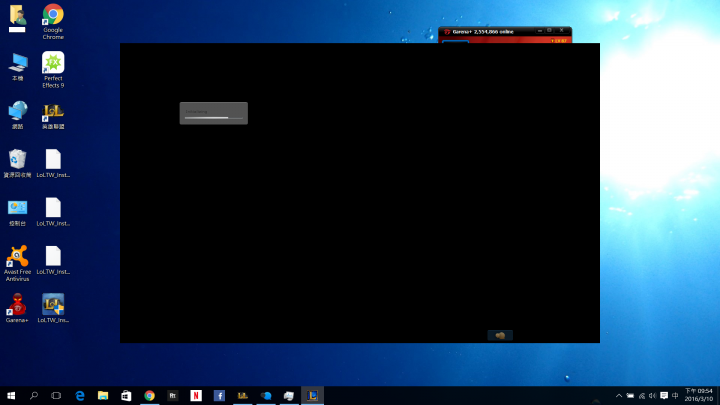Switch to Chrome in the taskbar

149,395
